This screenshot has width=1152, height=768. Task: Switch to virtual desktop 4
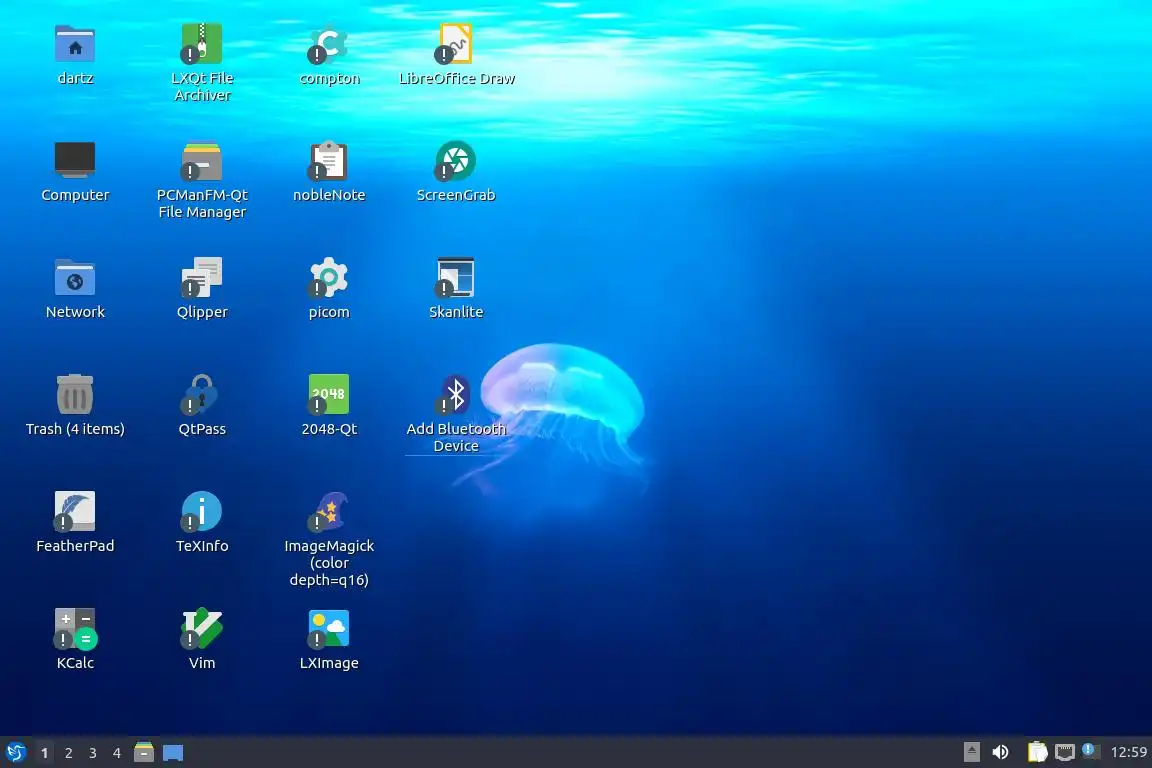coord(116,753)
